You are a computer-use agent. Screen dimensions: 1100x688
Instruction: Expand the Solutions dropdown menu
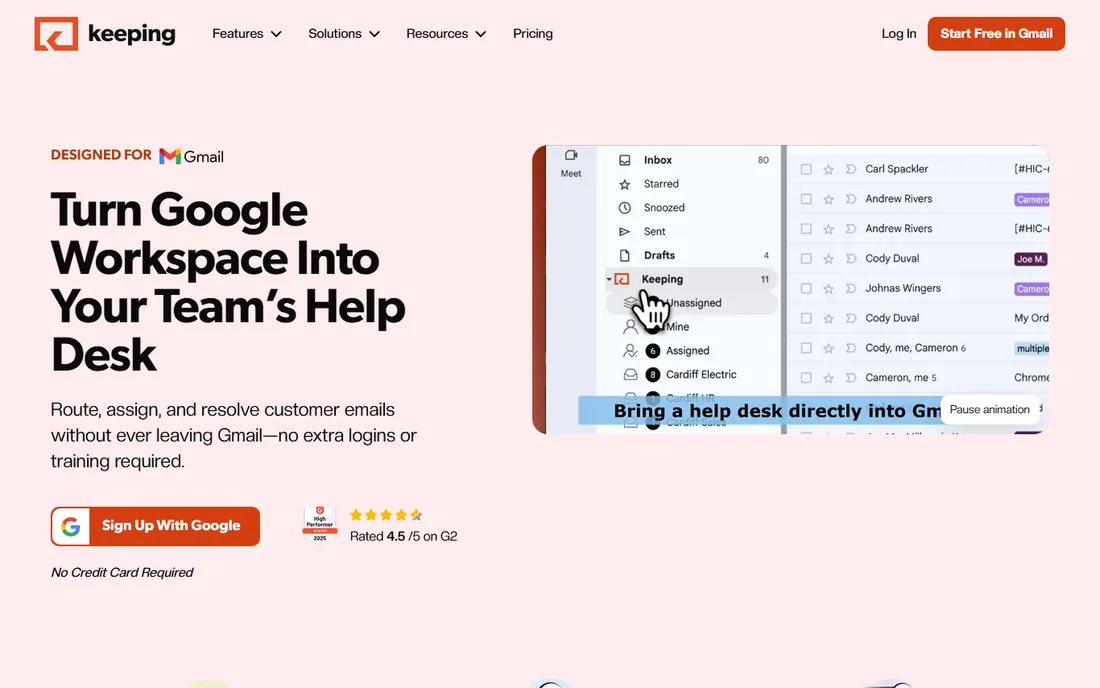(344, 34)
